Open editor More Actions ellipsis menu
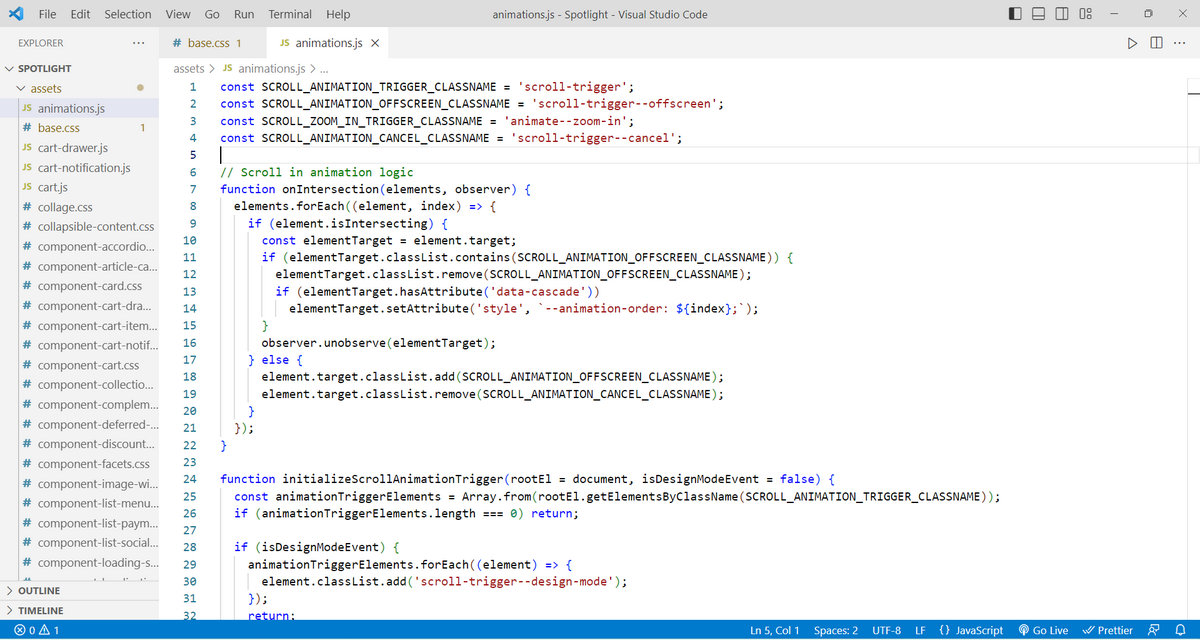The height and width of the screenshot is (640, 1200). (x=1180, y=43)
